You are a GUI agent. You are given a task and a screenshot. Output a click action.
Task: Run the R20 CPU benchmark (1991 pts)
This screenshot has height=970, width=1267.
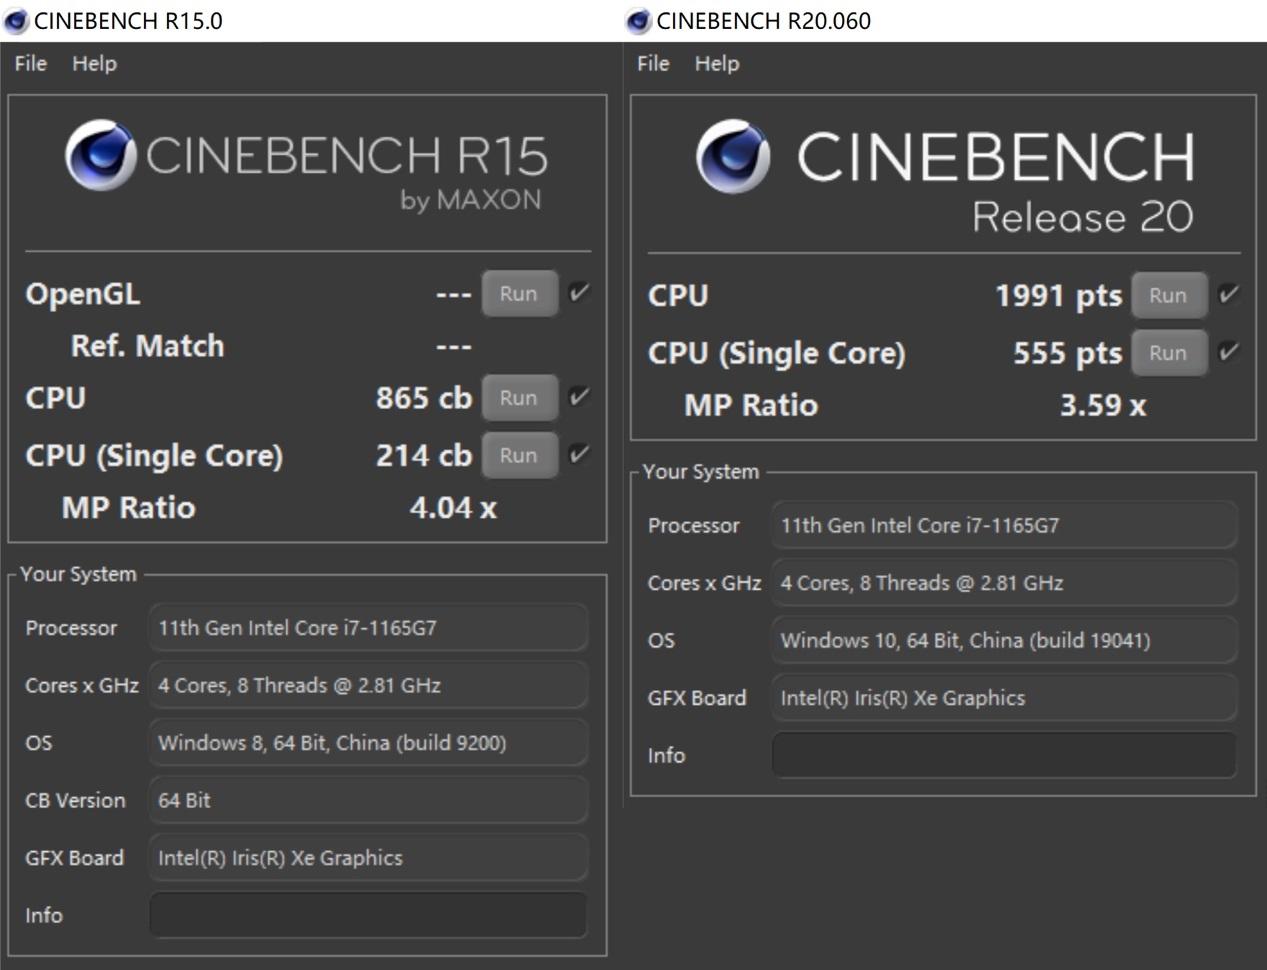1168,296
